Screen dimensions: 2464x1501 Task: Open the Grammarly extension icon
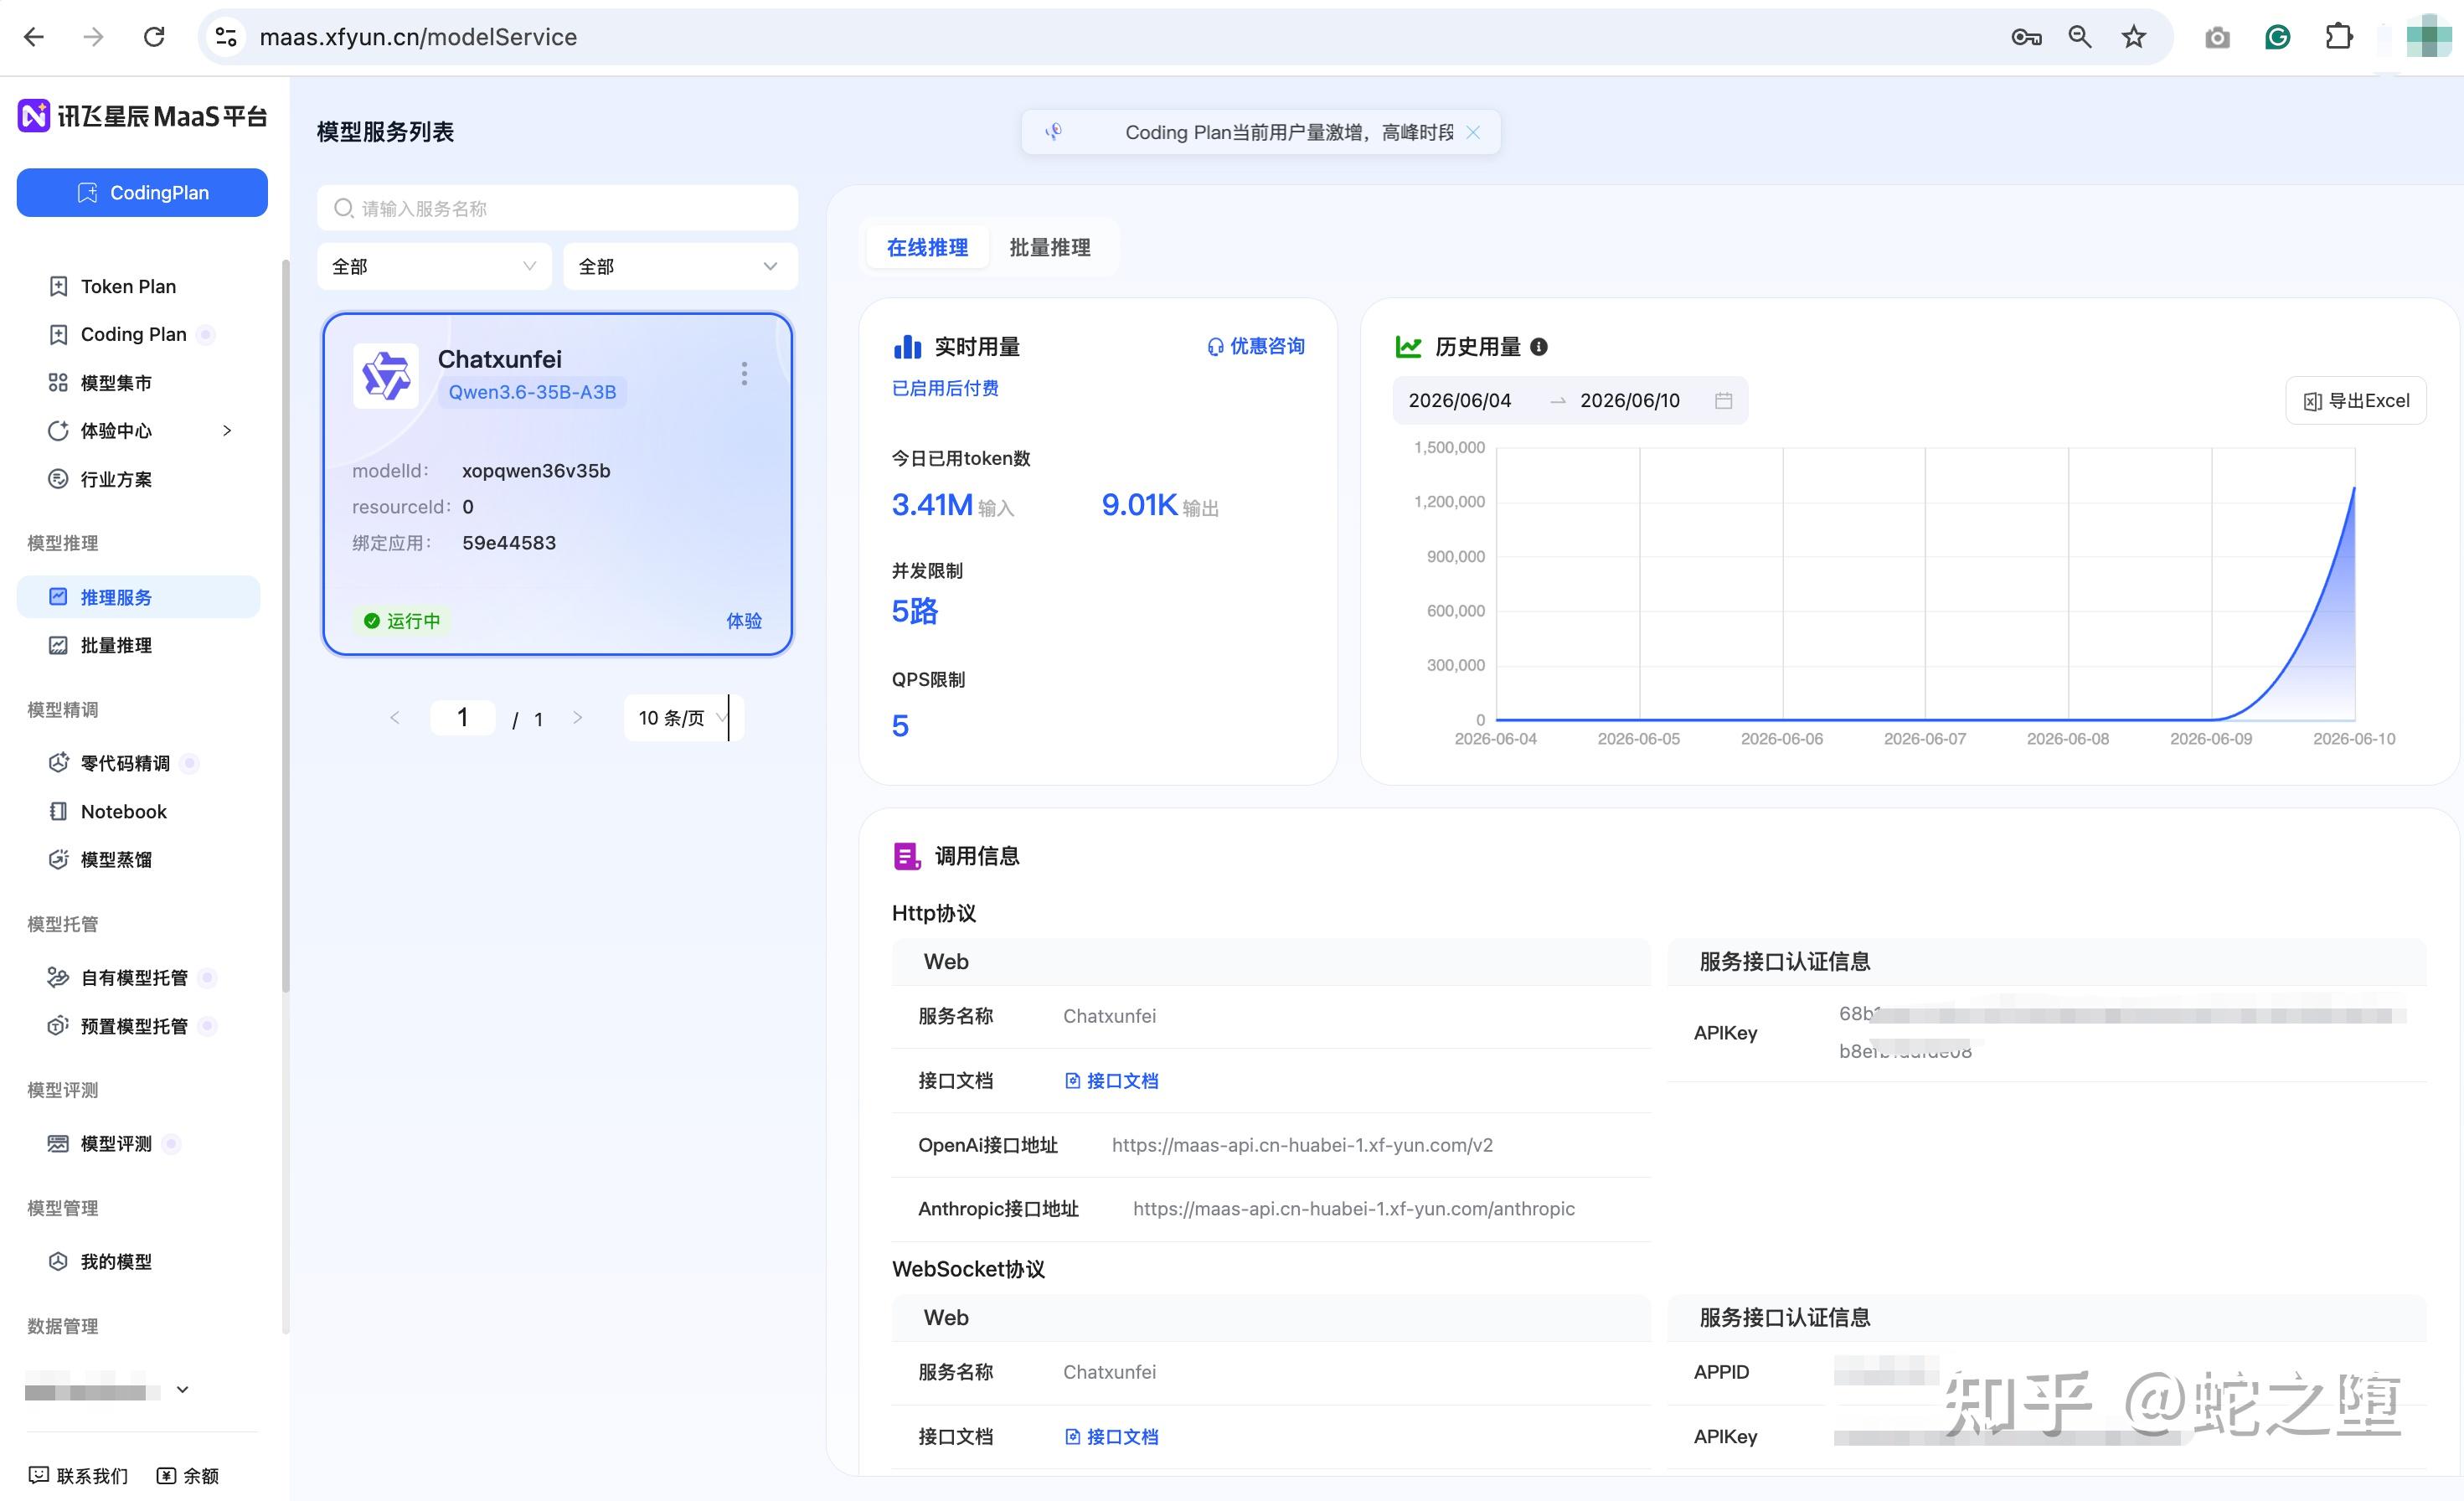pyautogui.click(x=2277, y=37)
